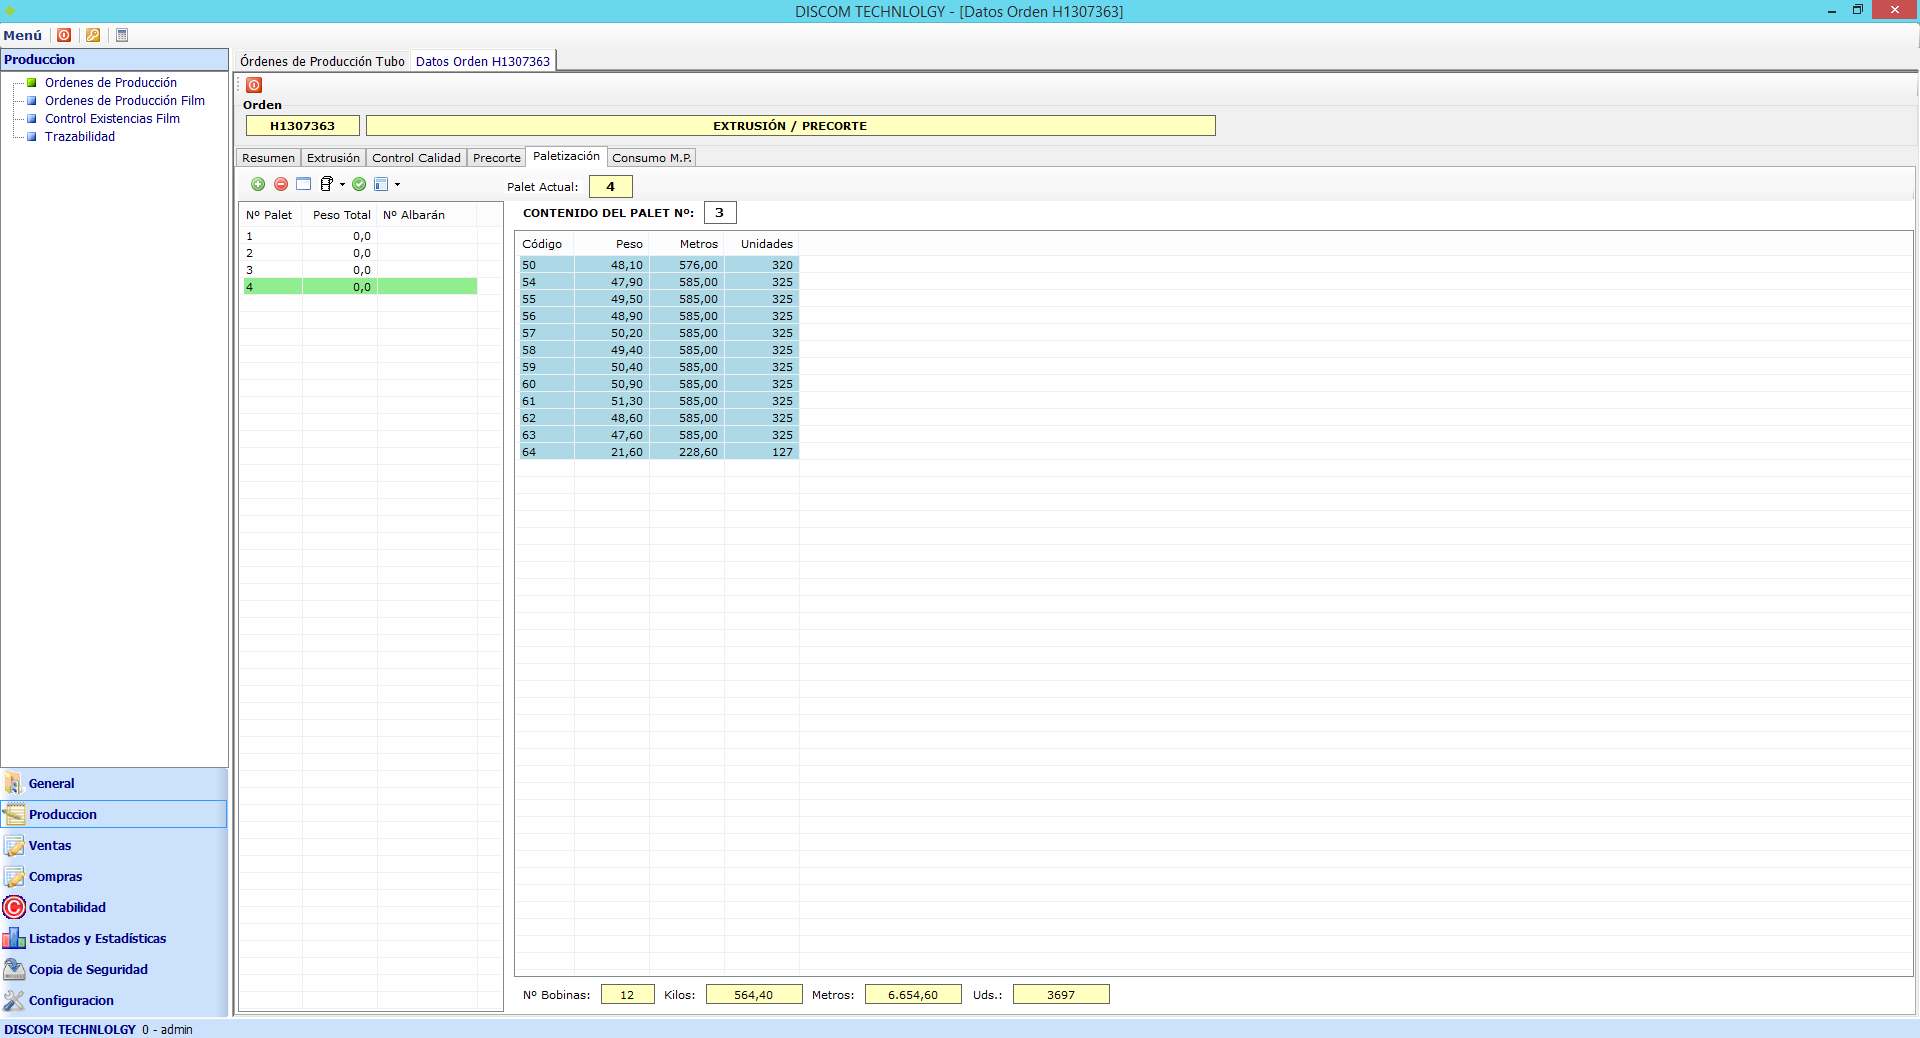Select Trazabilidad in the Produccion tree
The height and width of the screenshot is (1038, 1920).
point(80,137)
